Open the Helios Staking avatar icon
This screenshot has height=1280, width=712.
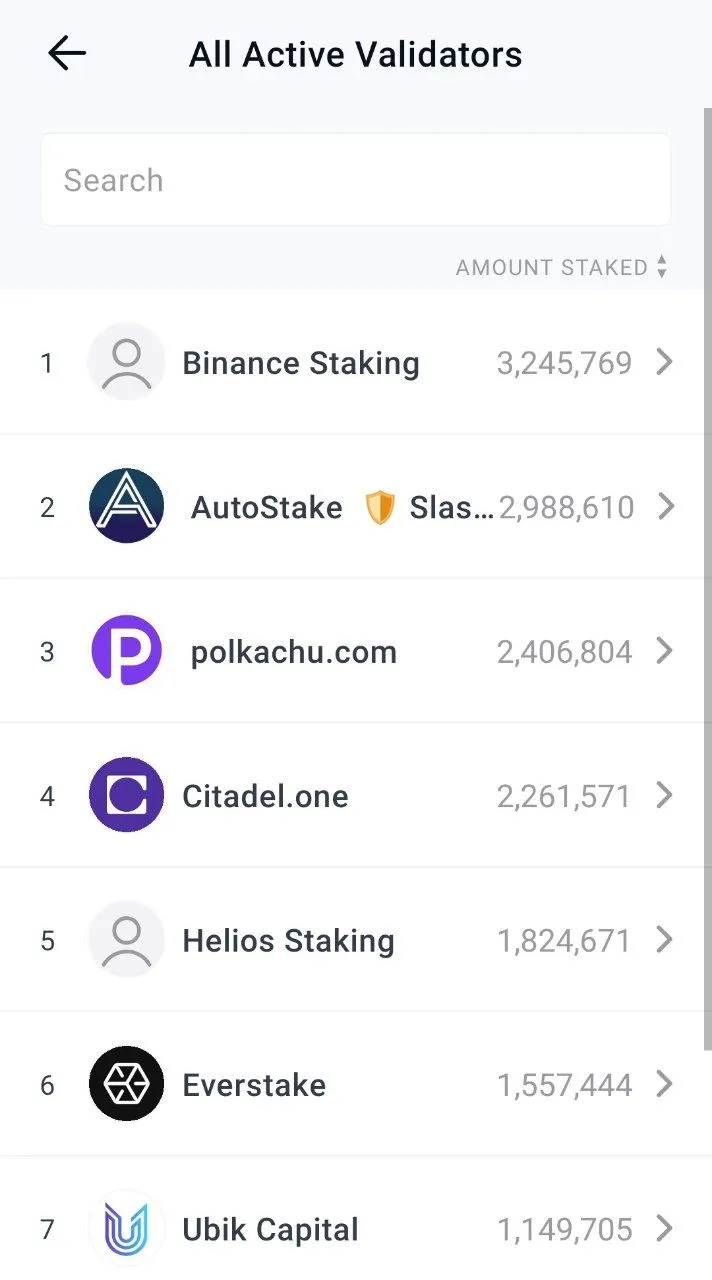click(x=126, y=940)
